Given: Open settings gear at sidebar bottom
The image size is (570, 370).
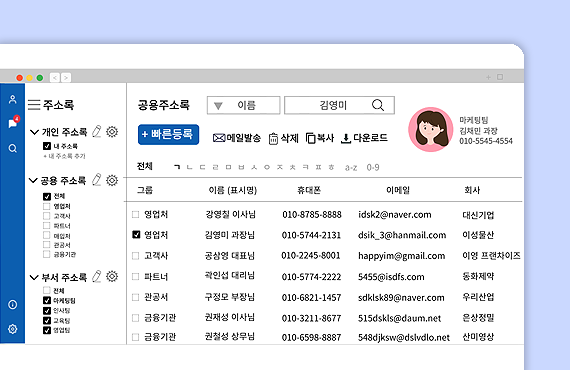Looking at the screenshot, I should pyautogui.click(x=13, y=329).
